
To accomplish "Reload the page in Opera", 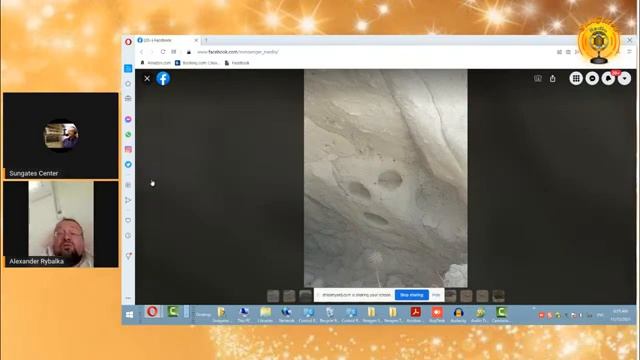I will (x=163, y=52).
